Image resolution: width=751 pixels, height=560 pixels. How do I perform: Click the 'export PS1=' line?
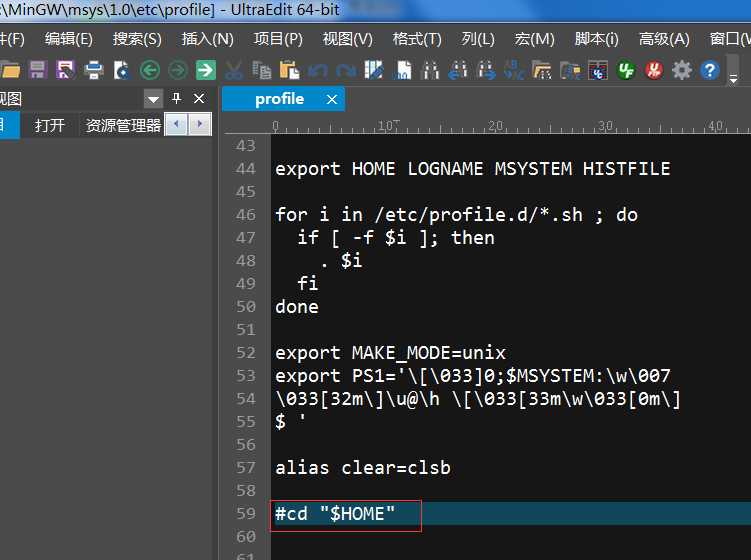tap(472, 376)
